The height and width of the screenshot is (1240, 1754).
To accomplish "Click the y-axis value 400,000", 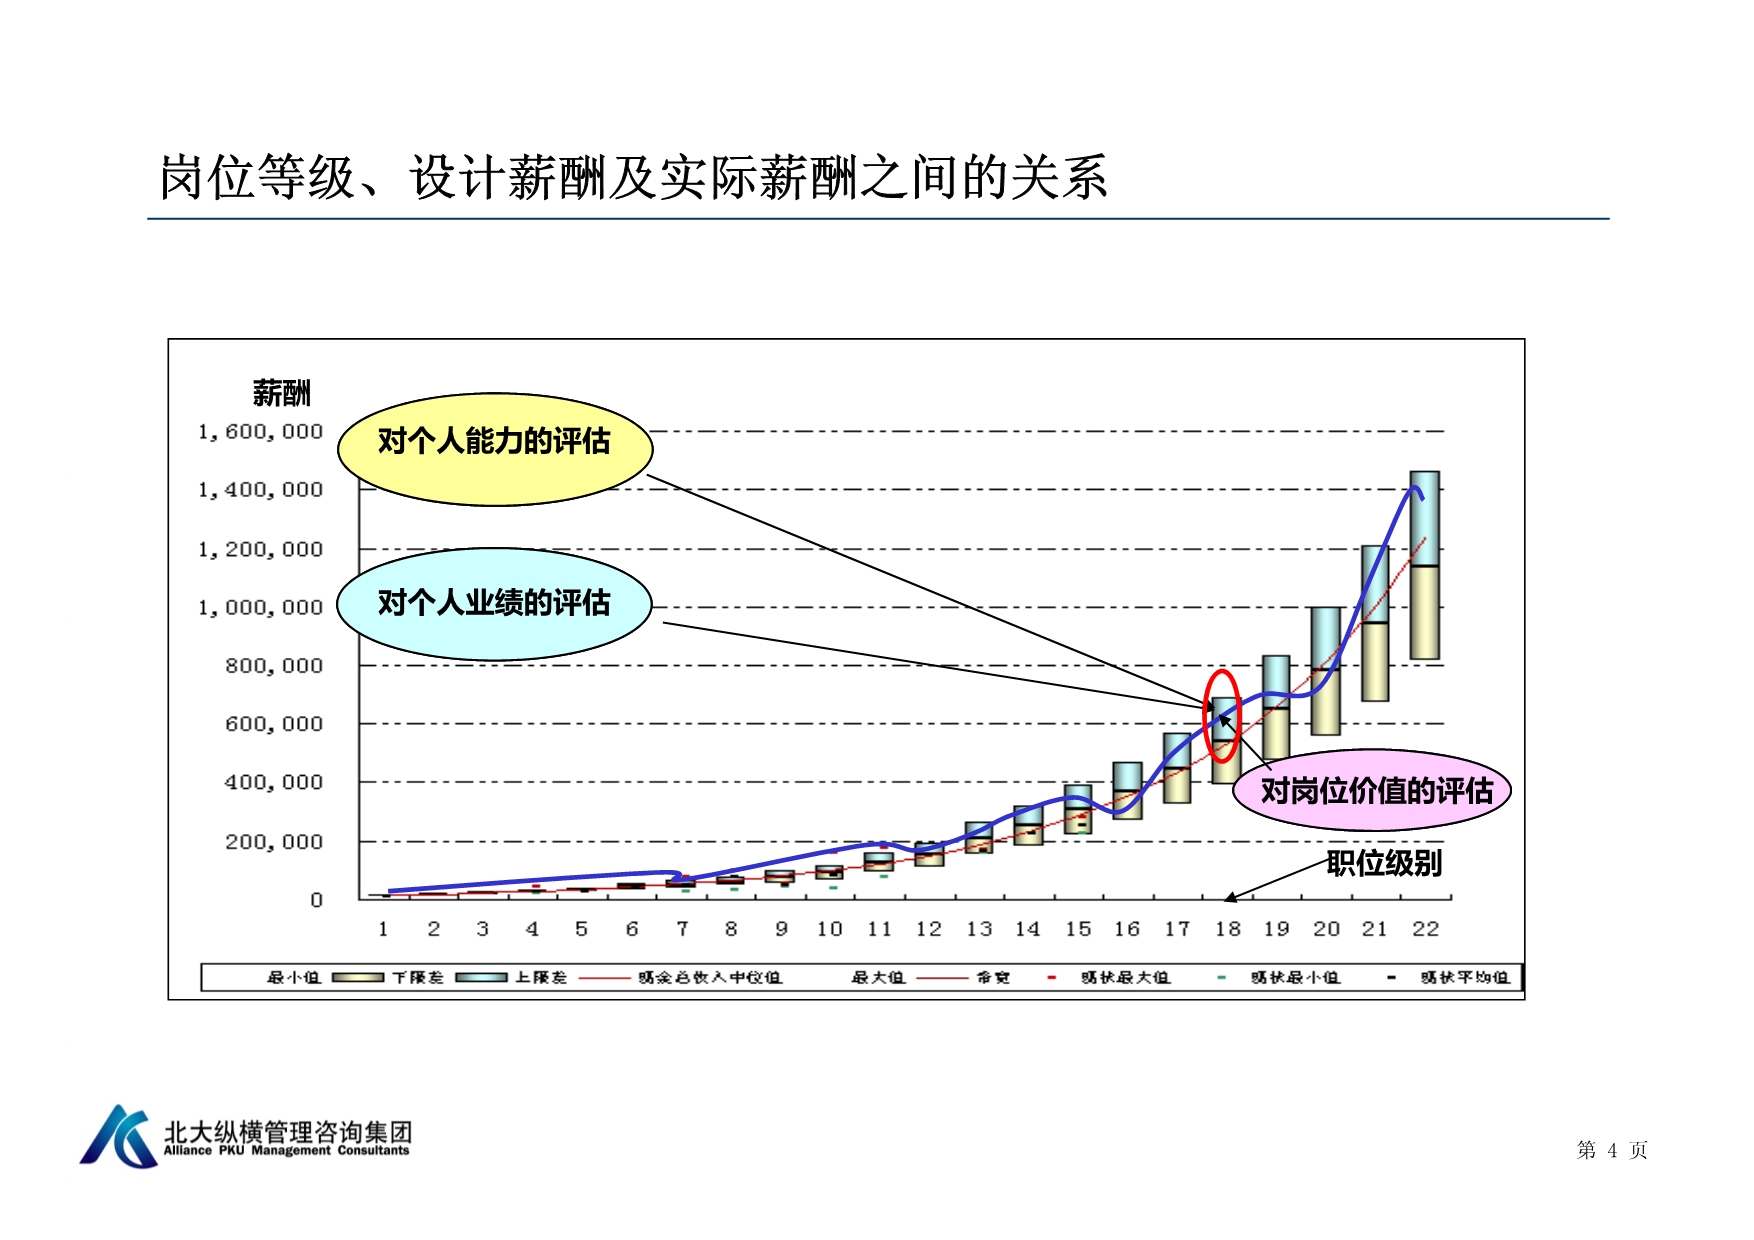I will (x=273, y=783).
